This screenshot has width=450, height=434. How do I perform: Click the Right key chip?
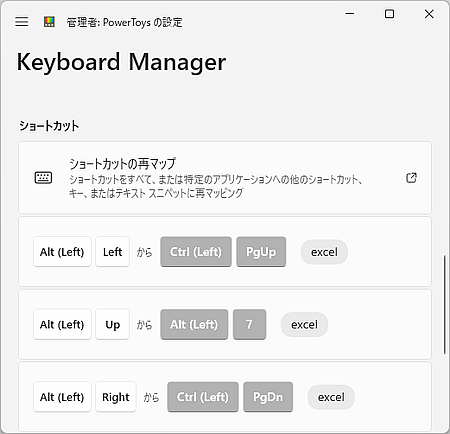pyautogui.click(x=116, y=397)
